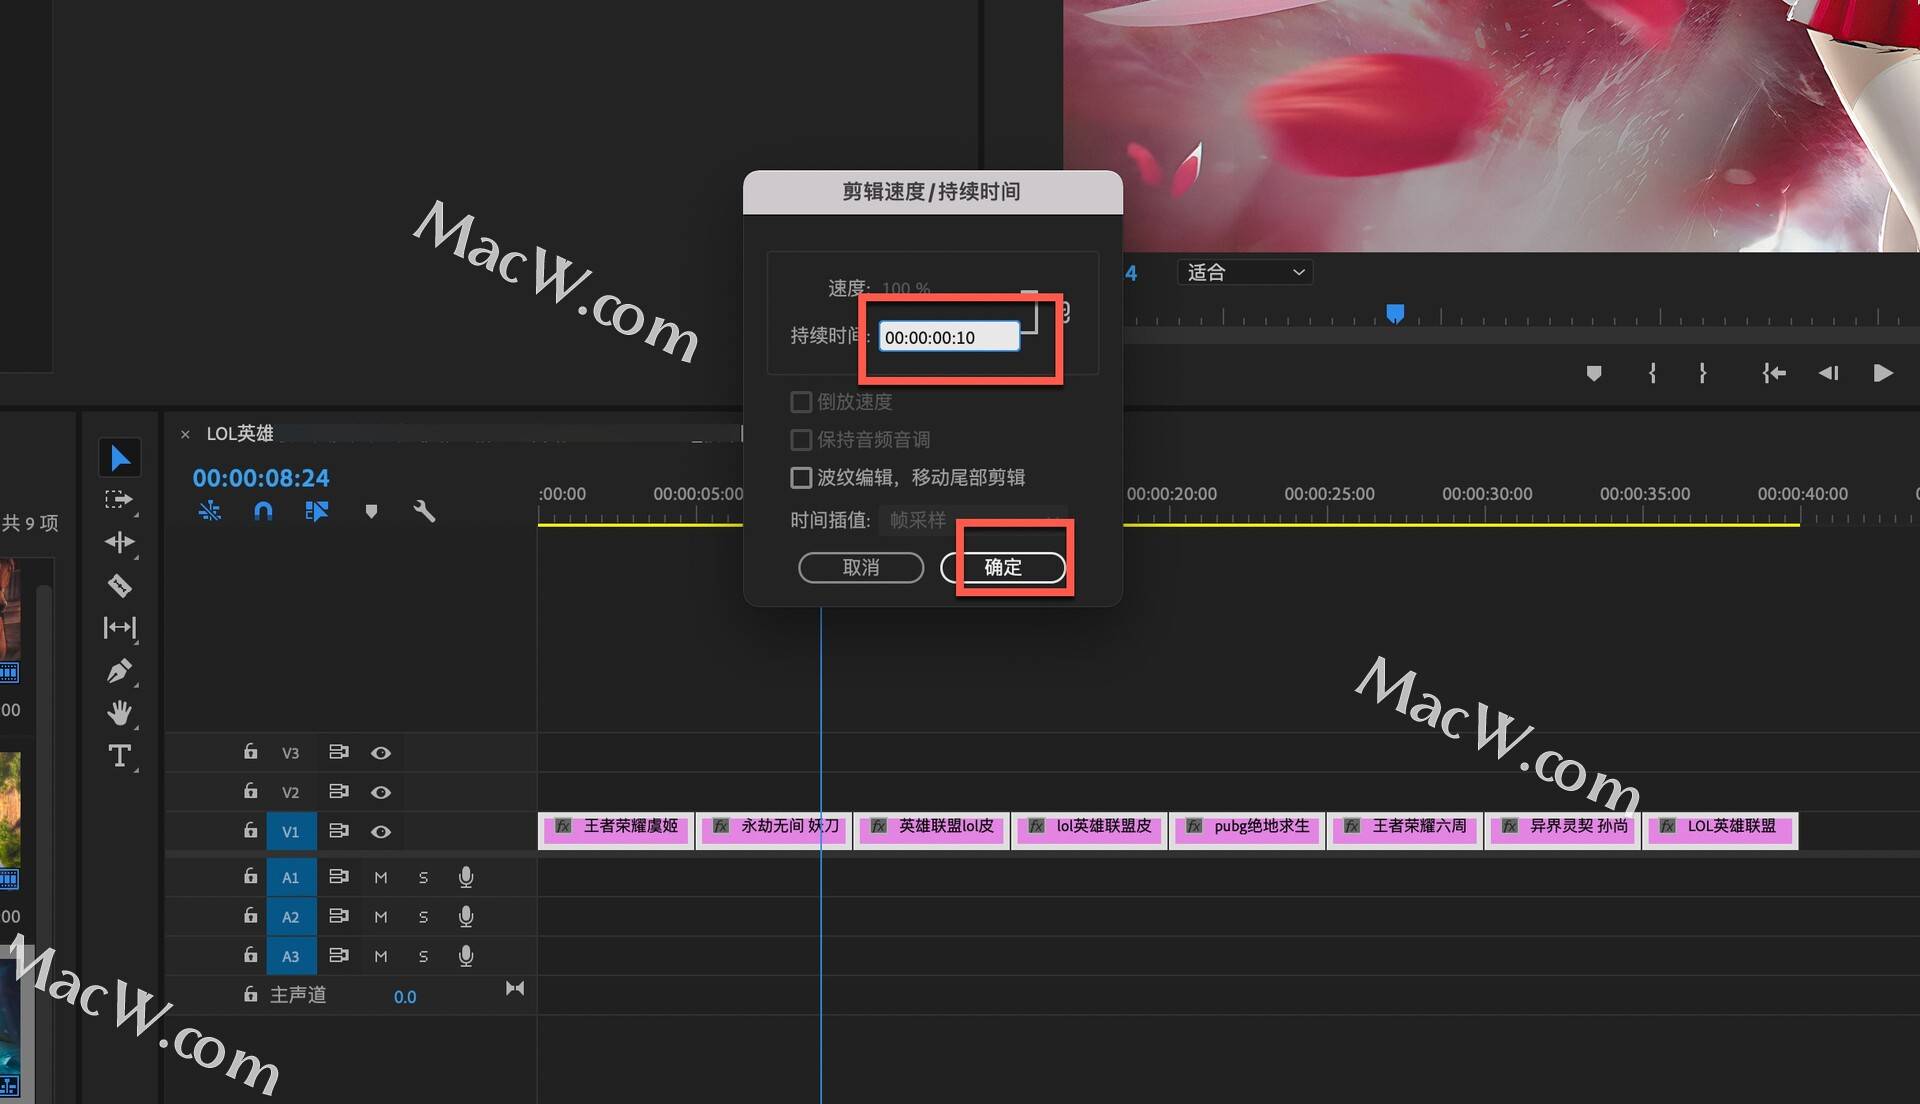Viewport: 1920px width, 1104px height.
Task: Select the Track Select Forward tool
Action: tap(120, 499)
